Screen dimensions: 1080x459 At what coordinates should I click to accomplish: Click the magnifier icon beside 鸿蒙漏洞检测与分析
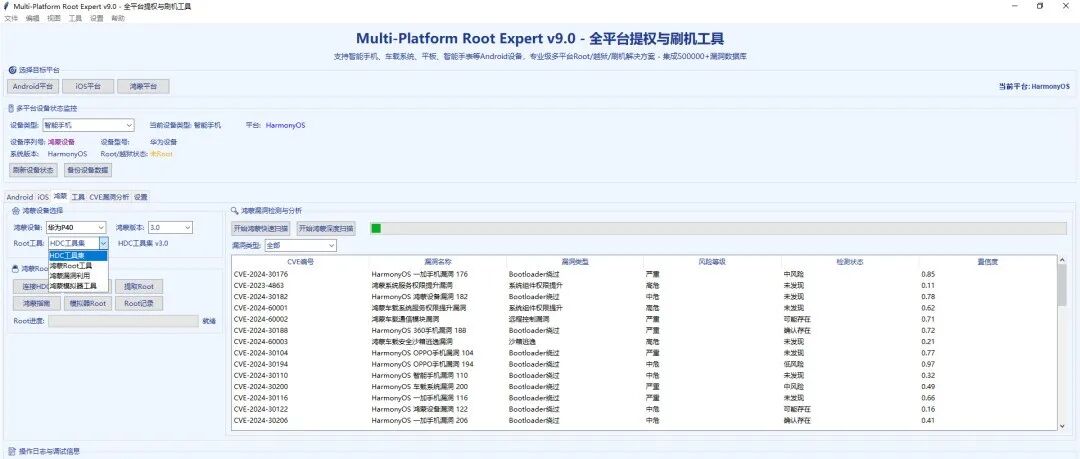234,211
